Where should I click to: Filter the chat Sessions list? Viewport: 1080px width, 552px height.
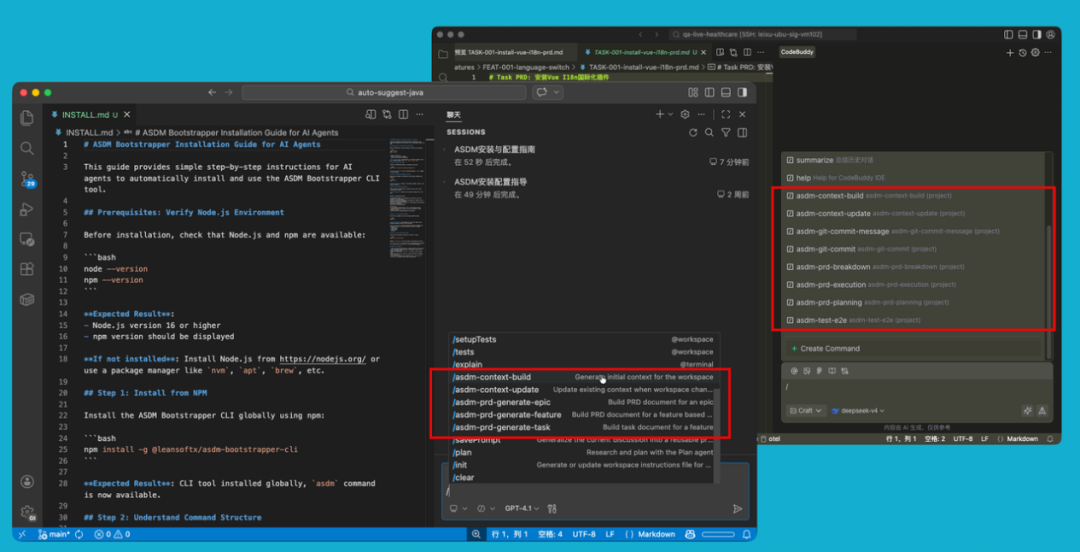click(726, 132)
